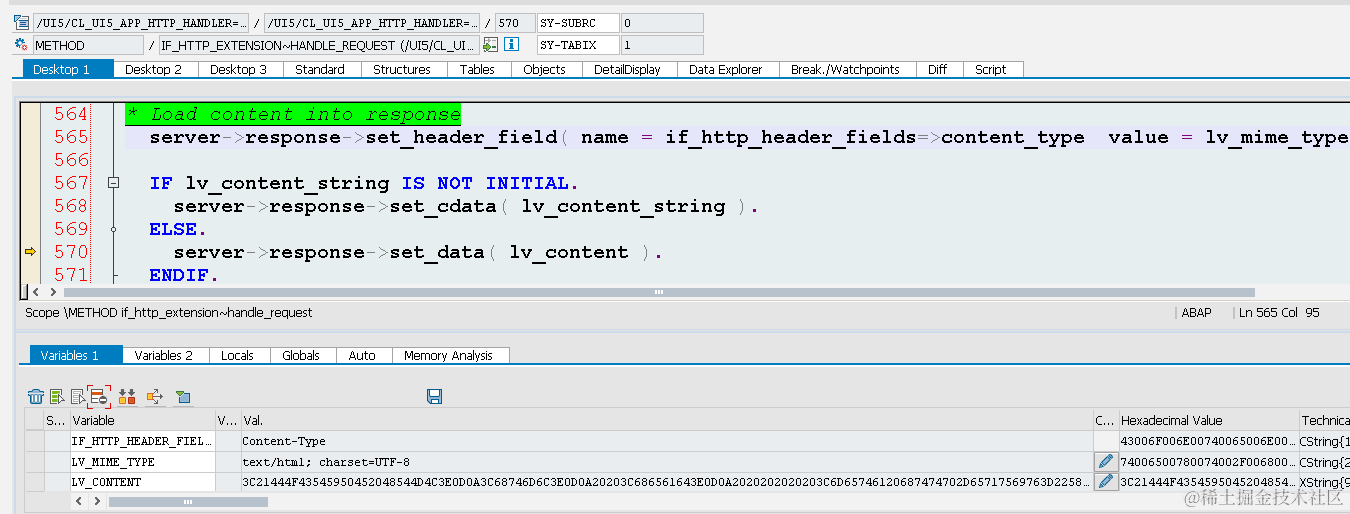Click the remove row icon with red dashed border

click(98, 397)
